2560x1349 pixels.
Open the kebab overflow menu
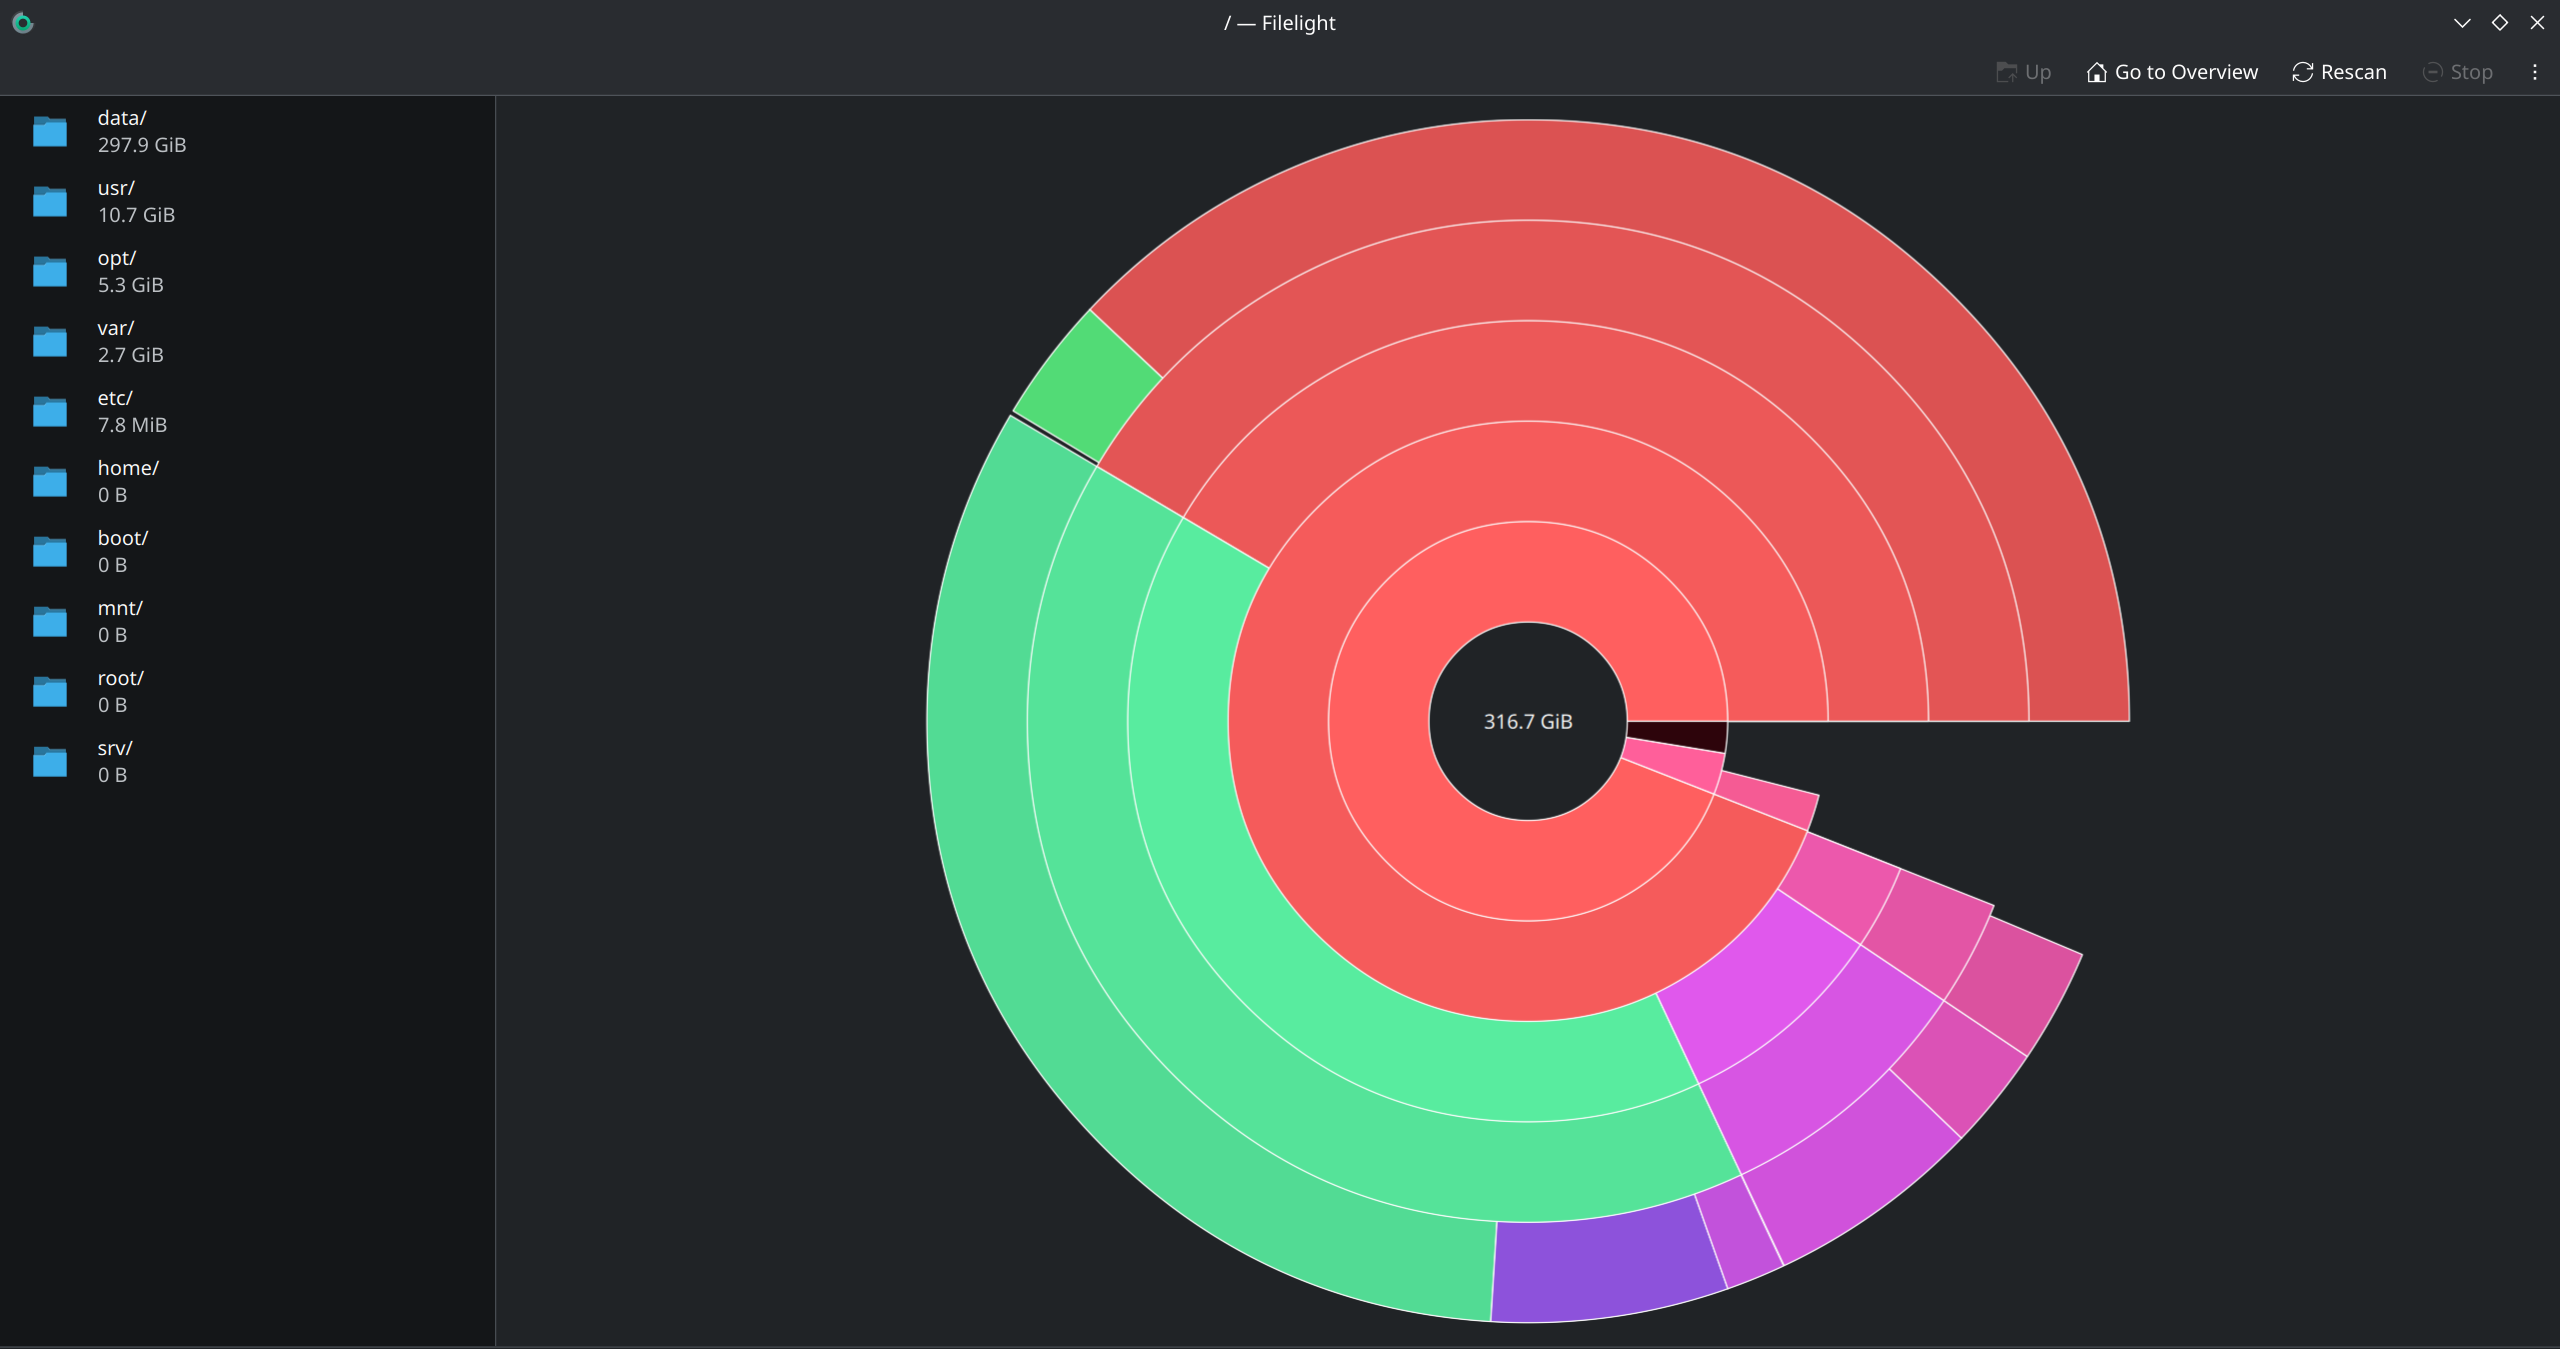click(2534, 72)
